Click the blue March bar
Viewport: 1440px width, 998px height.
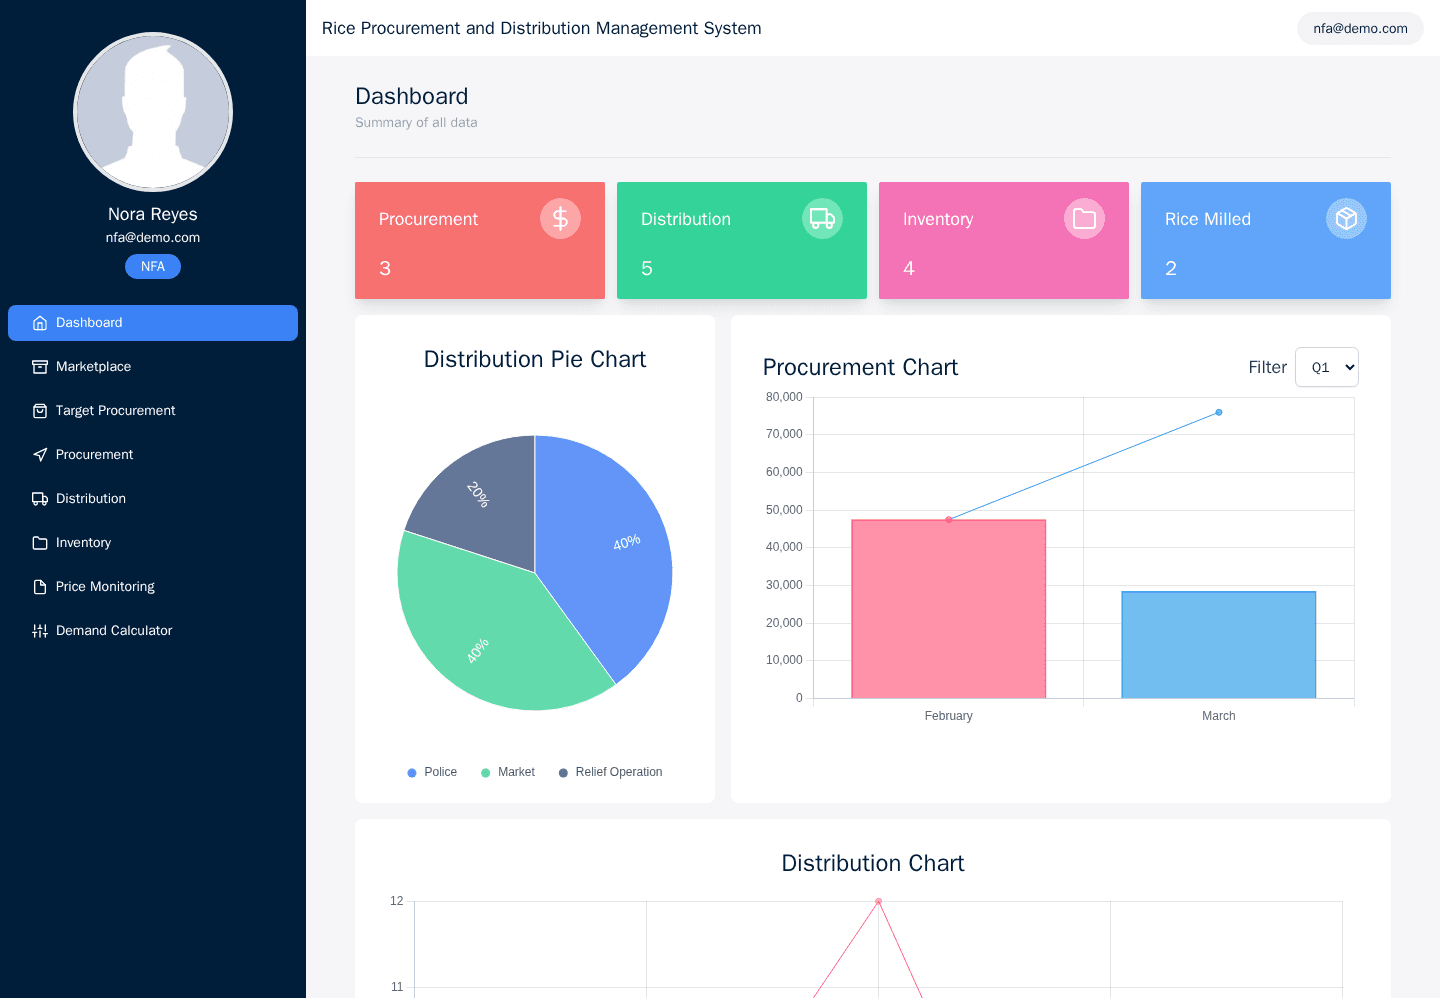pyautogui.click(x=1219, y=645)
